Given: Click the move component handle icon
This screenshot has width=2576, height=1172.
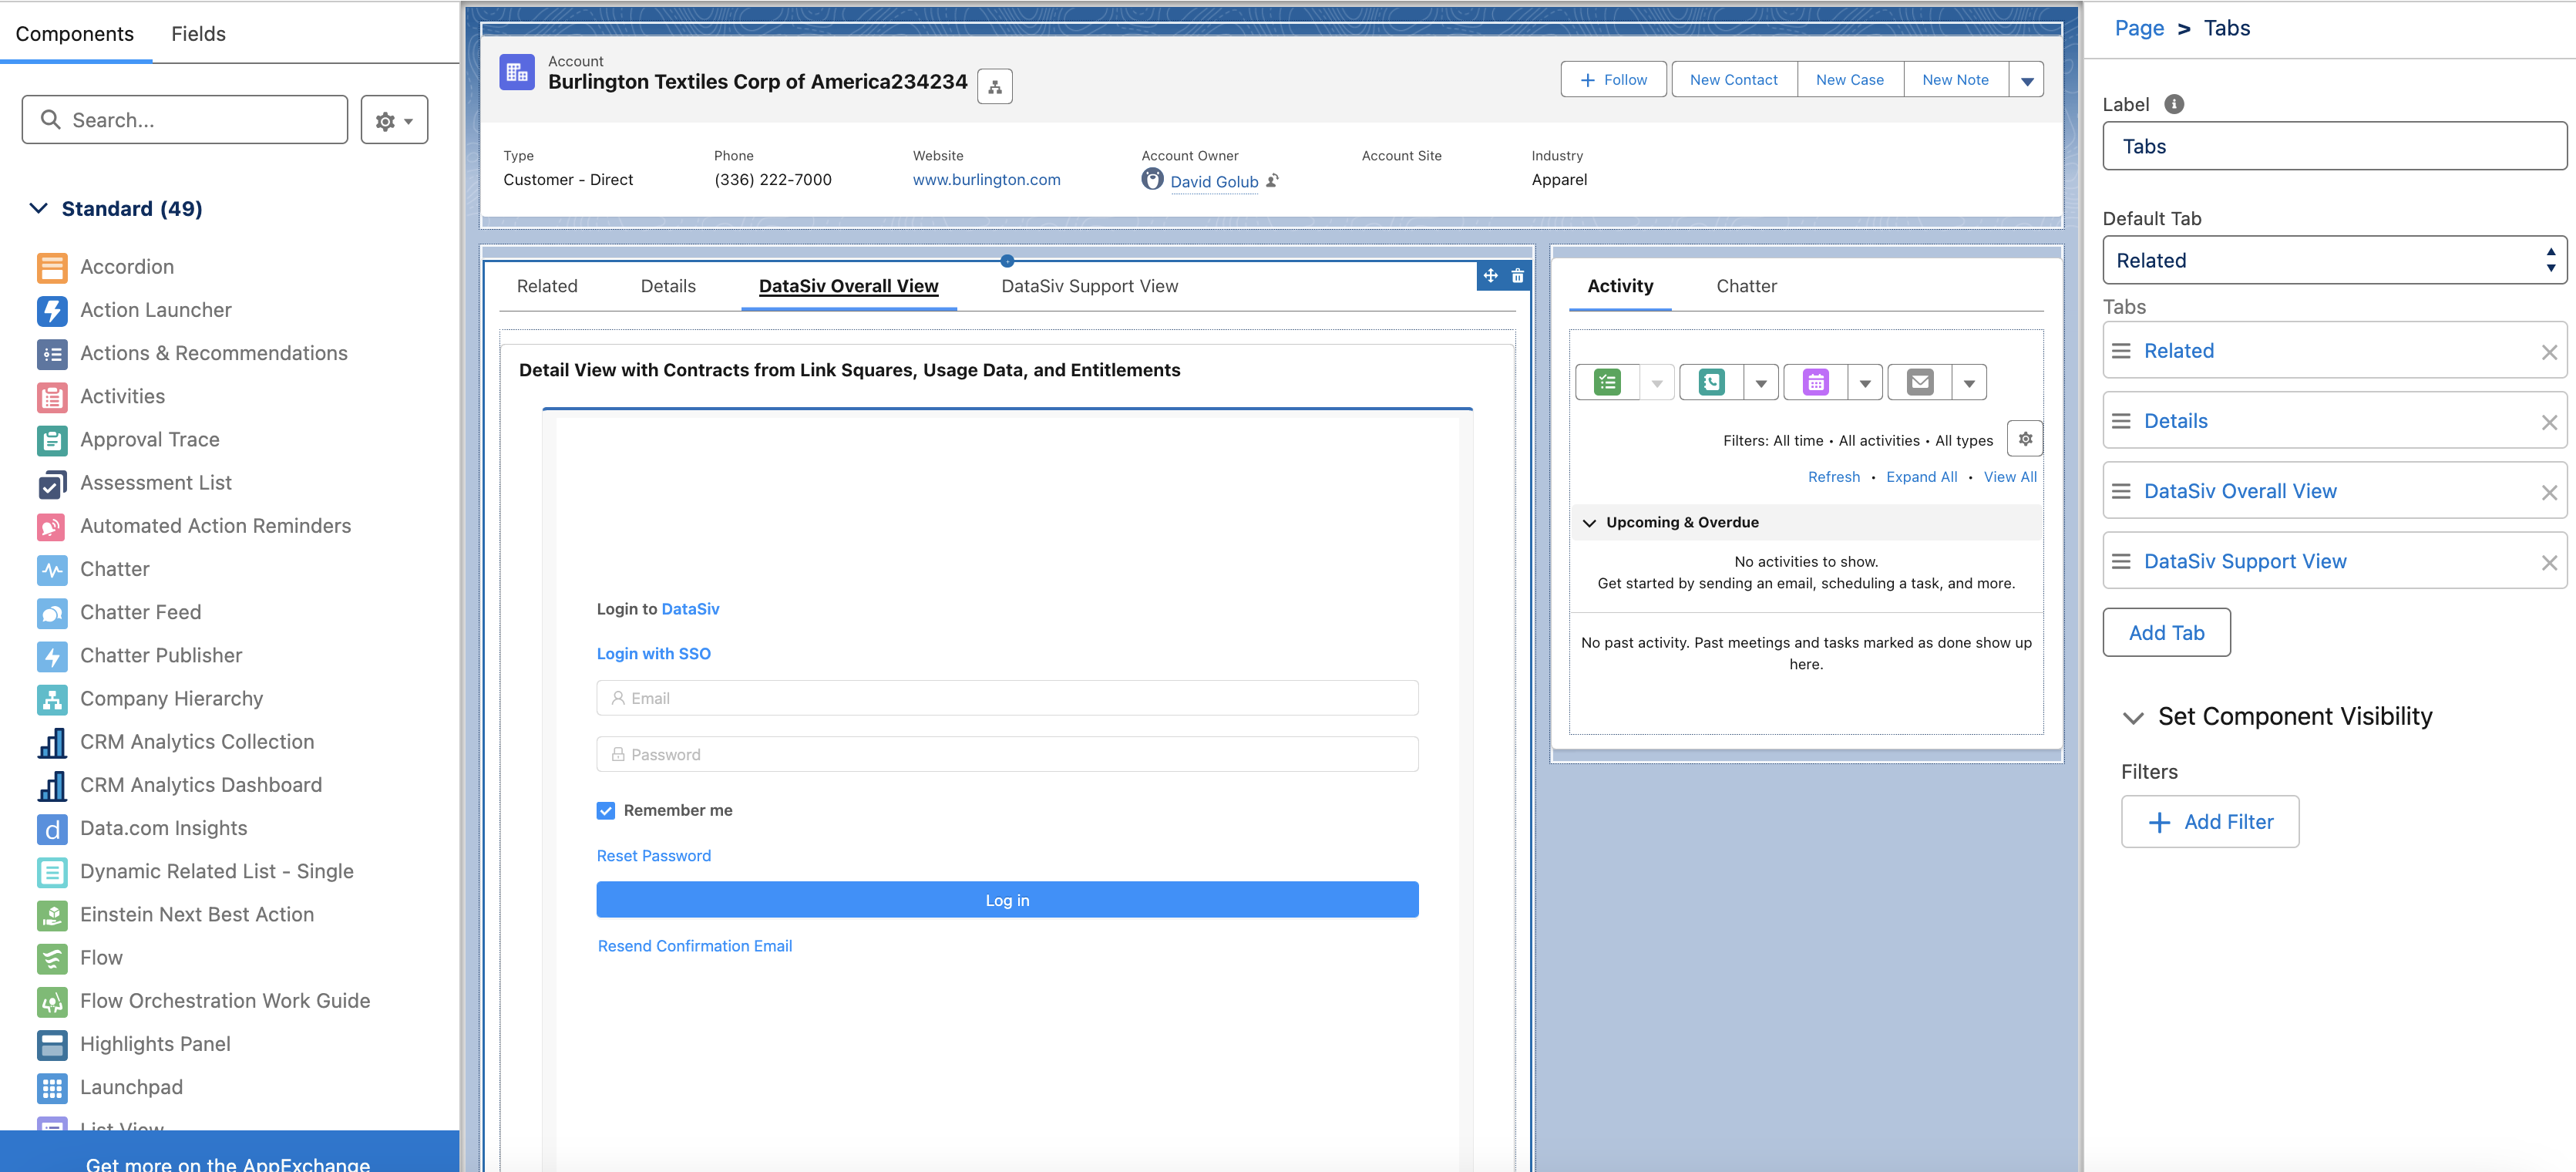Looking at the screenshot, I should (x=1490, y=276).
